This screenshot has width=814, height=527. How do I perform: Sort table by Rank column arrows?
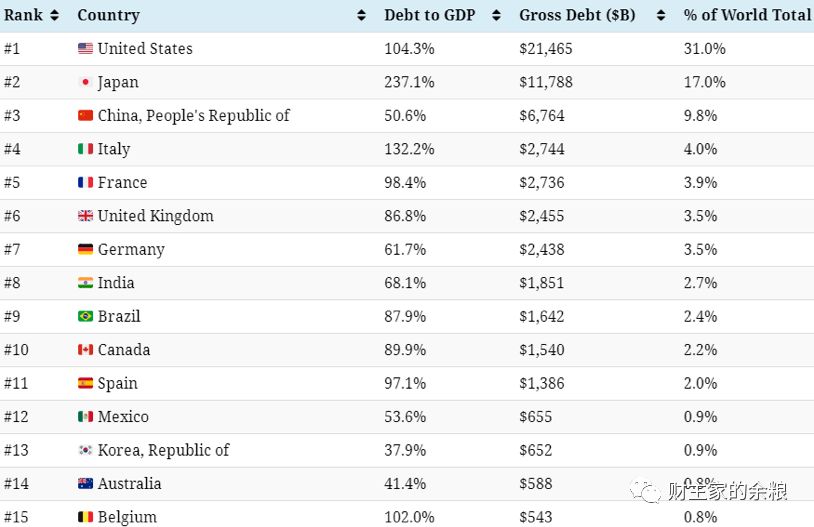coord(54,16)
